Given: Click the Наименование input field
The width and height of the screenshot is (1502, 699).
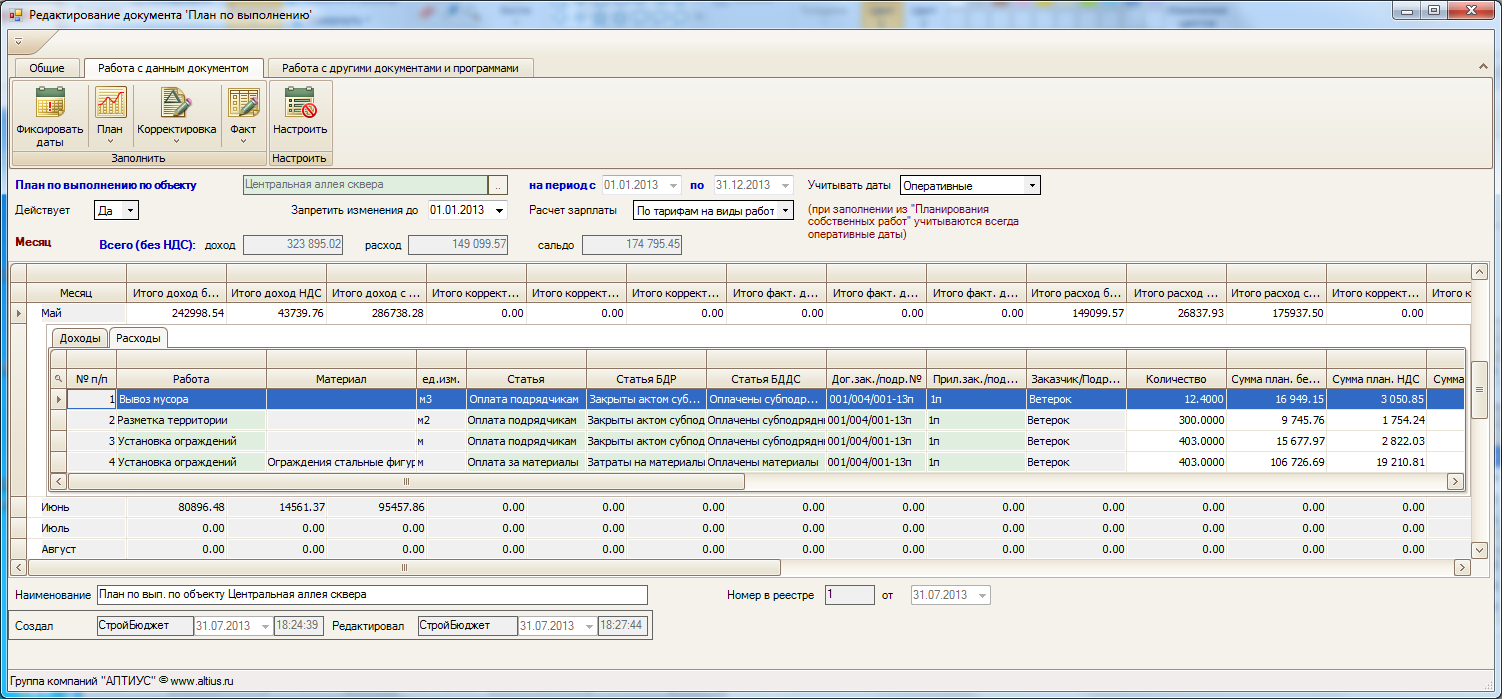Looking at the screenshot, I should tap(372, 595).
